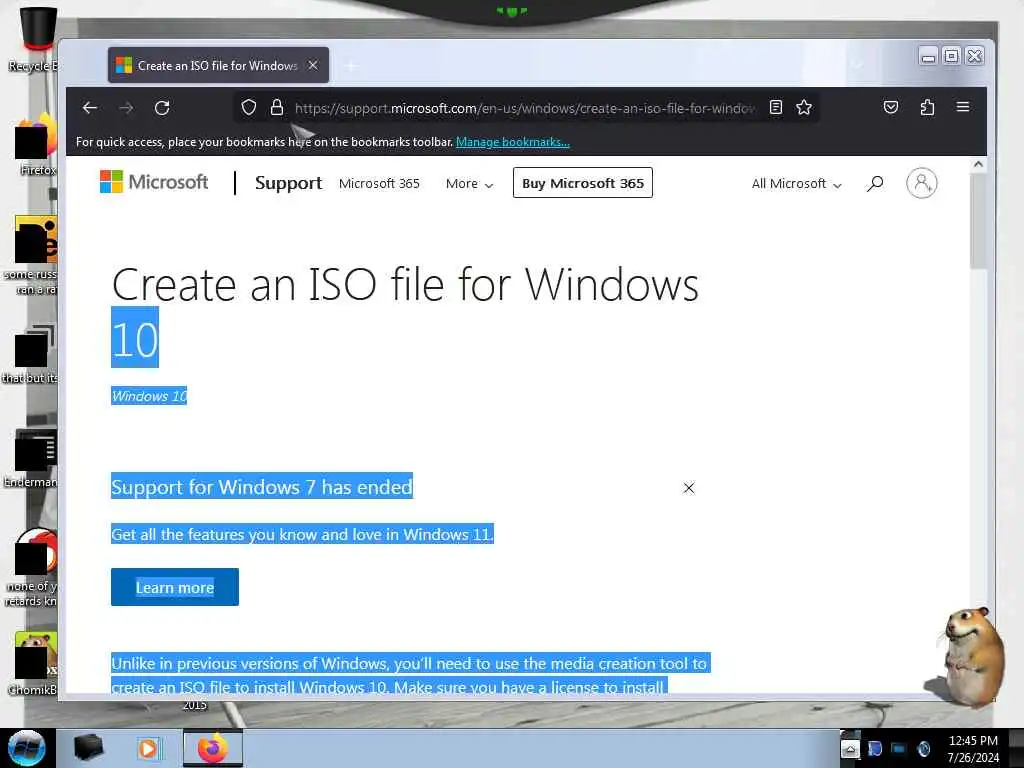Bookmark this page with the star icon
The width and height of the screenshot is (1024, 768).
click(x=804, y=107)
